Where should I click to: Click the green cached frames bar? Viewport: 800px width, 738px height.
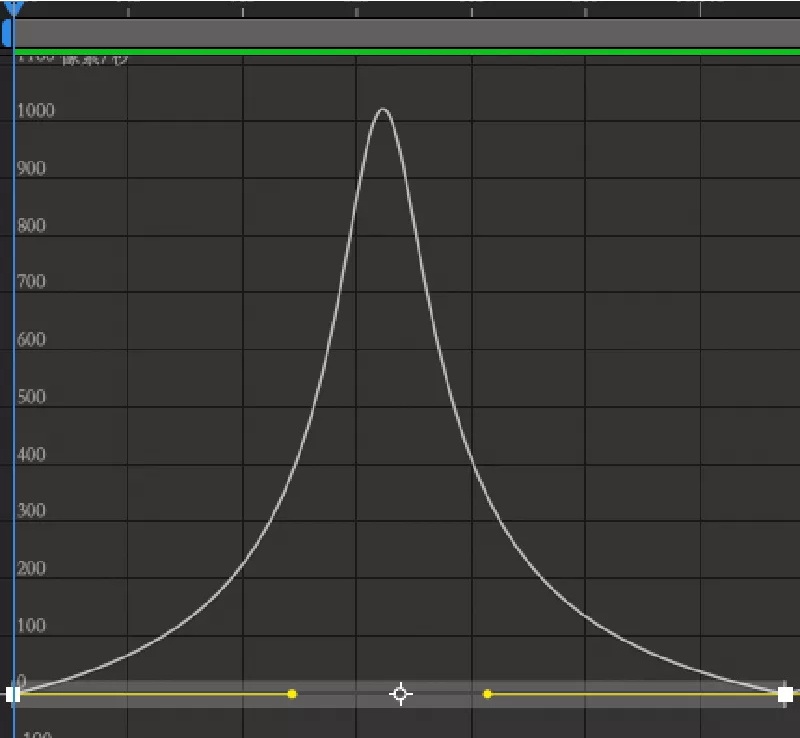(407, 52)
